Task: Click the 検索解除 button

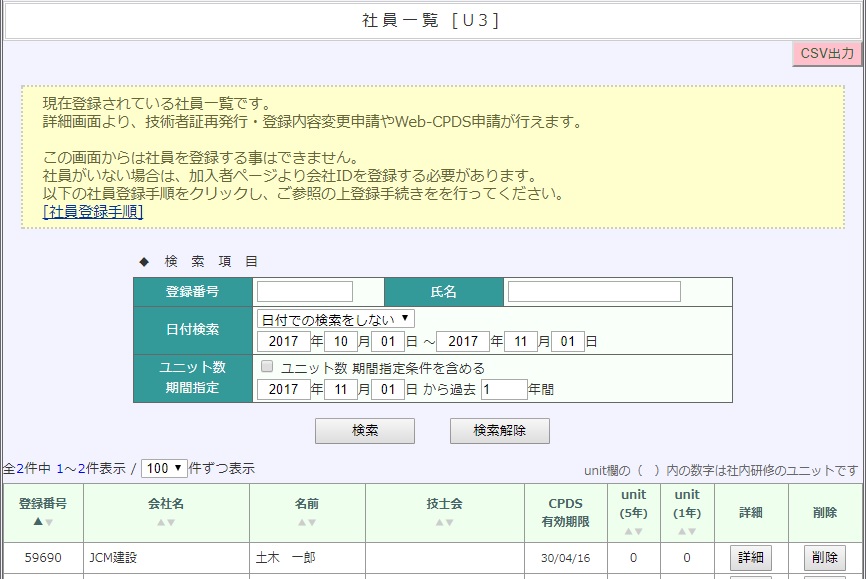Action: (x=500, y=431)
